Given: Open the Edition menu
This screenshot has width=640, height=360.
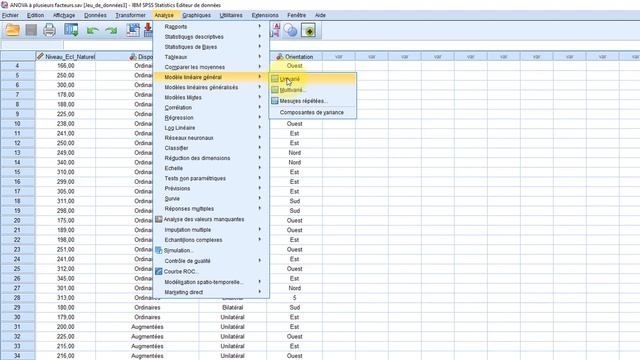Looking at the screenshot, I should [36, 15].
